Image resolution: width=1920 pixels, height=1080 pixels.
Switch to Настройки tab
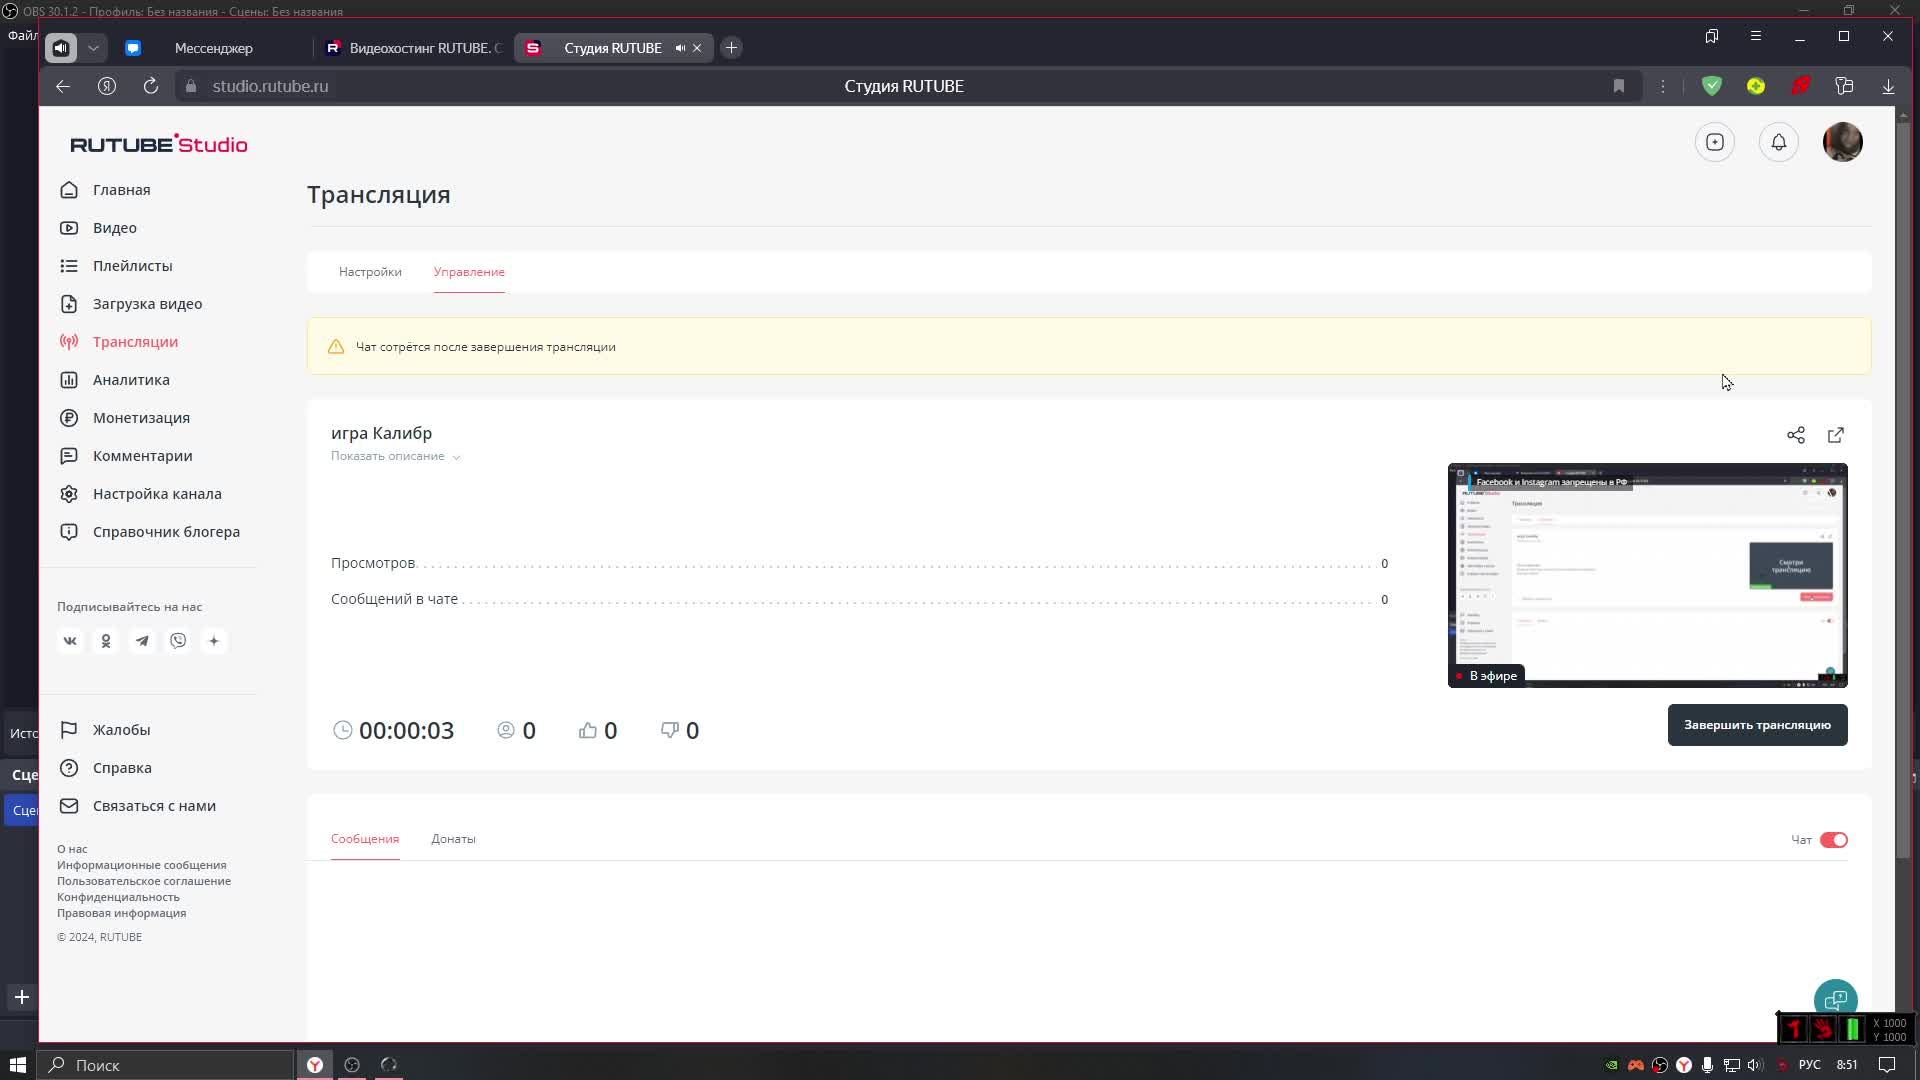point(370,272)
